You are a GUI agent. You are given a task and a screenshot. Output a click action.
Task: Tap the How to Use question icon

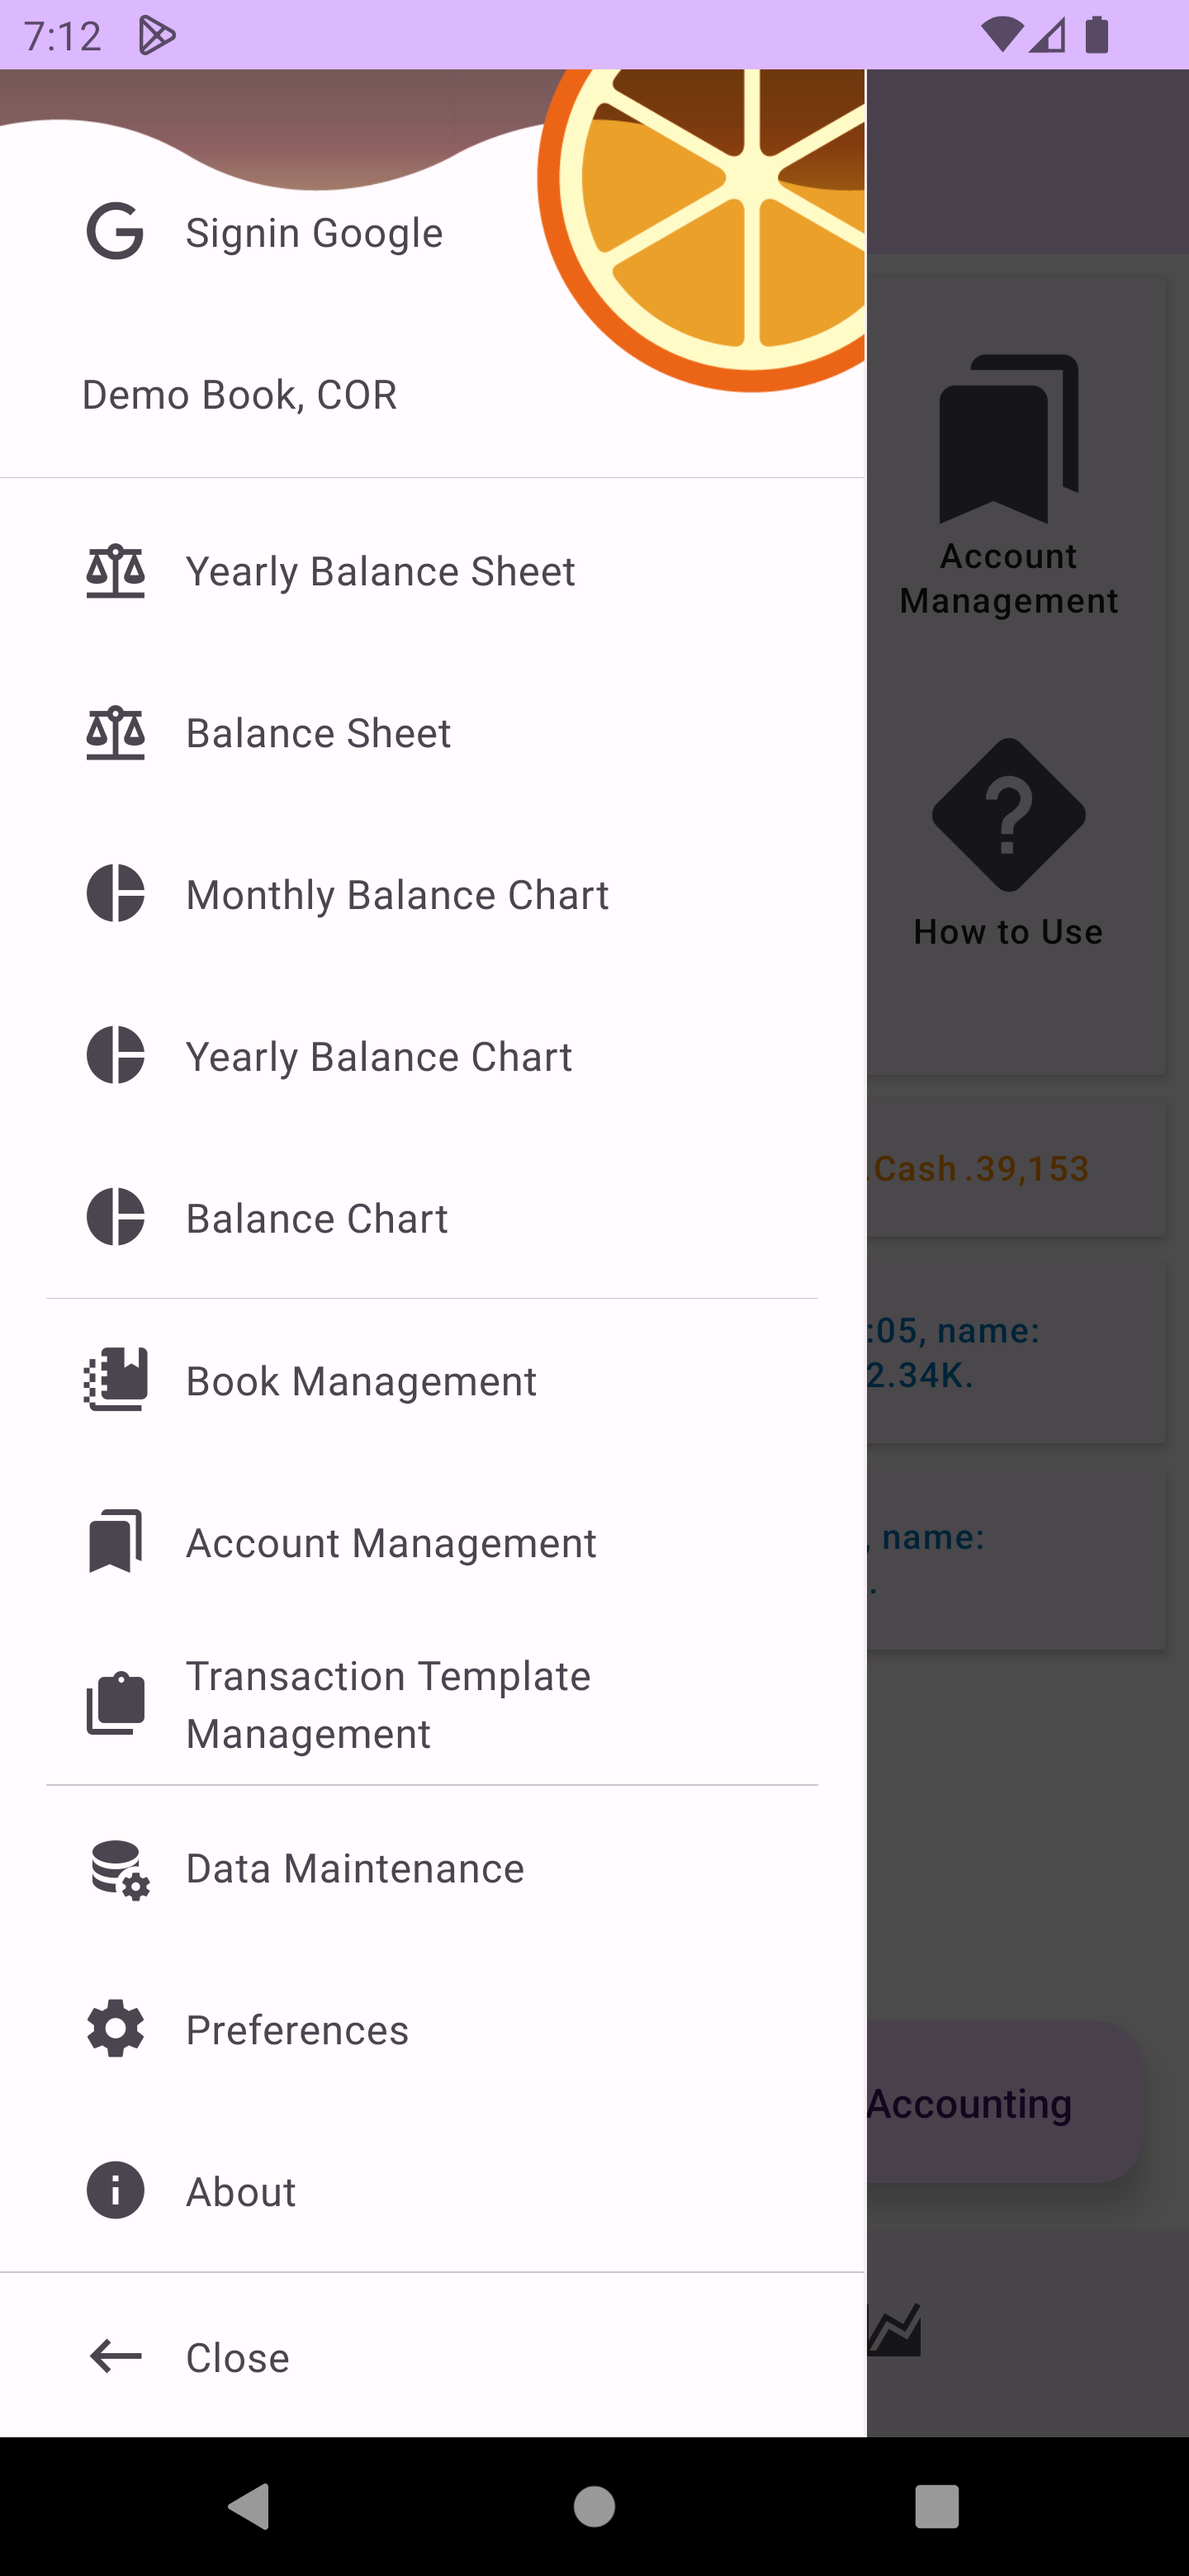coord(1008,815)
